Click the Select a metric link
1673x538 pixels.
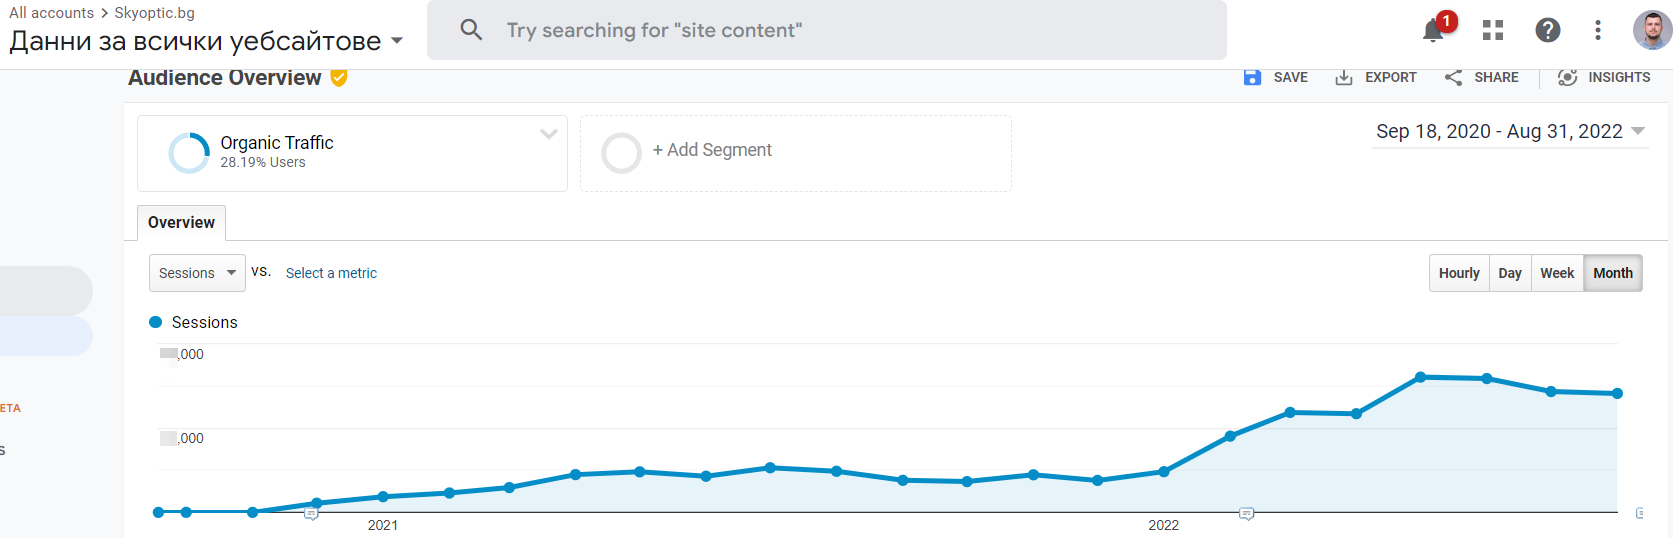coord(331,273)
